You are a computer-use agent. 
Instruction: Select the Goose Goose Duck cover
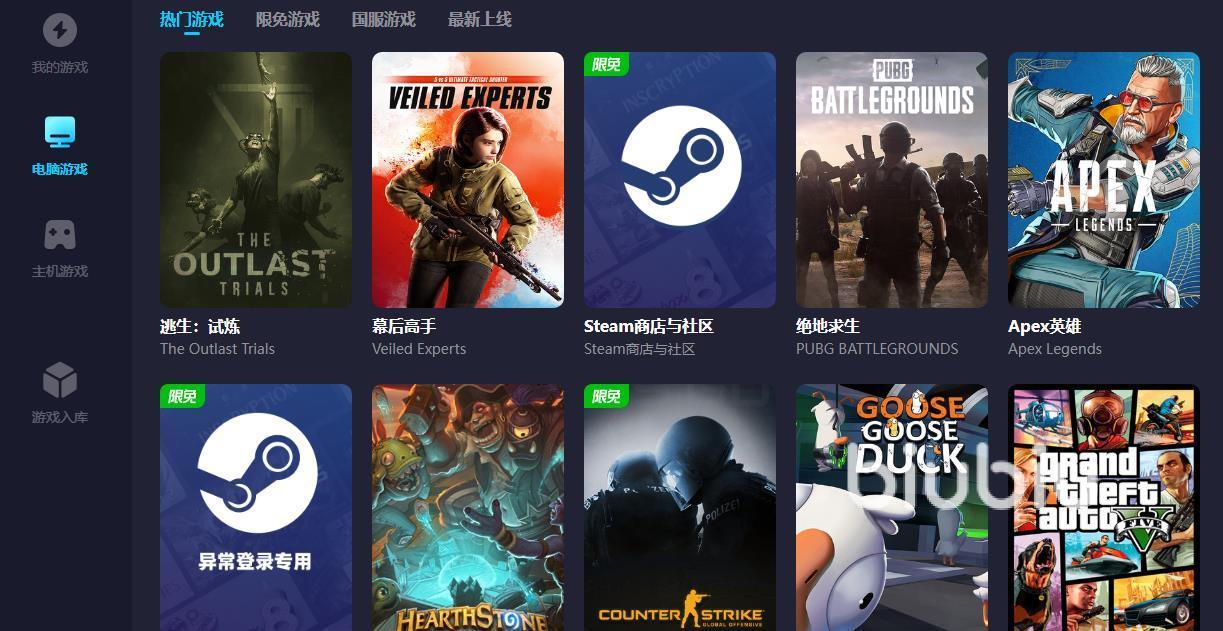tap(892, 507)
